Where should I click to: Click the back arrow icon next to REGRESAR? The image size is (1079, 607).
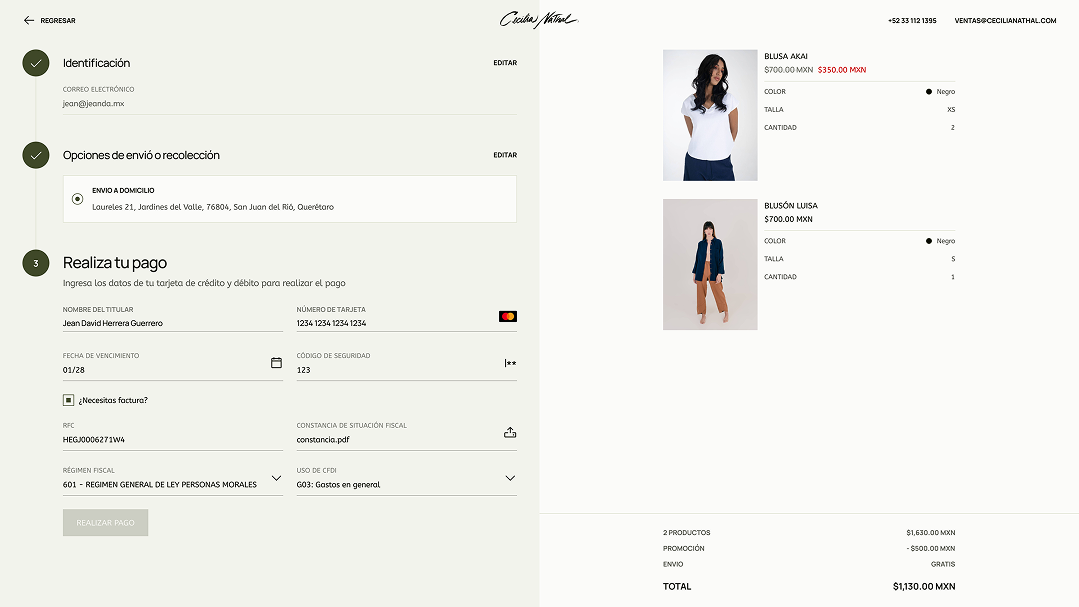[x=29, y=21]
